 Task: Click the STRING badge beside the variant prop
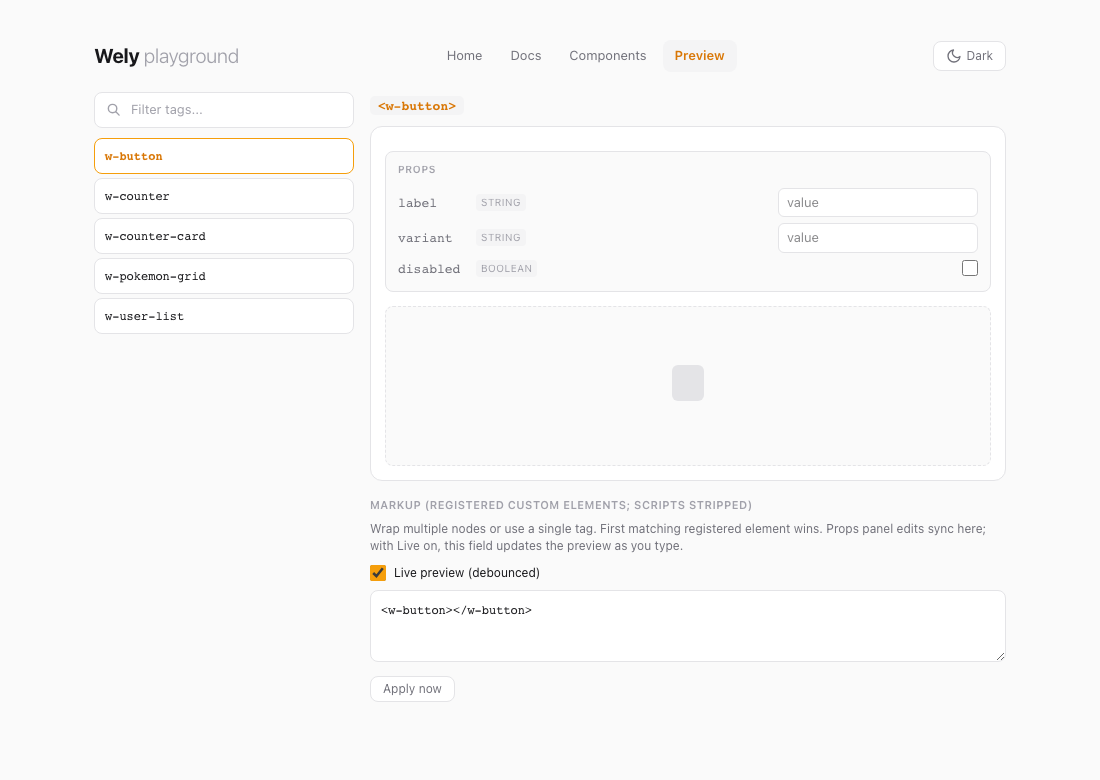(x=500, y=237)
